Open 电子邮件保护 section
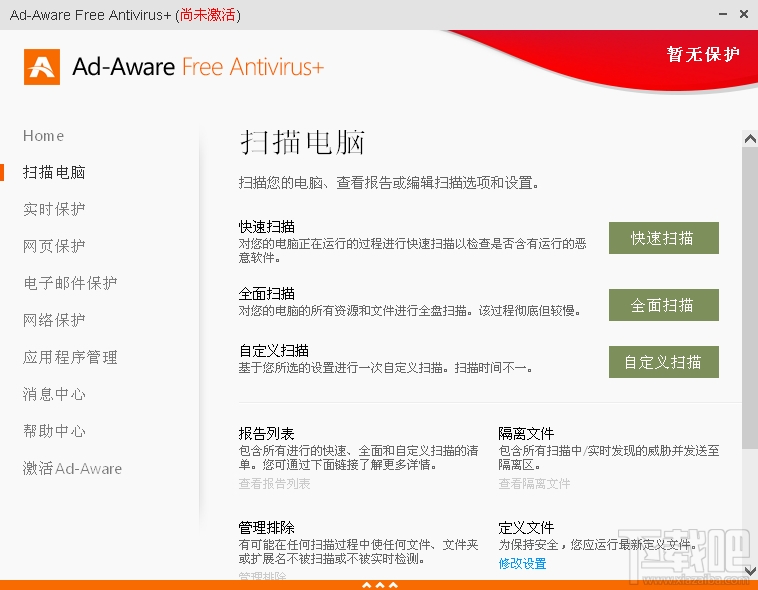This screenshot has height=590, width=758. (70, 283)
